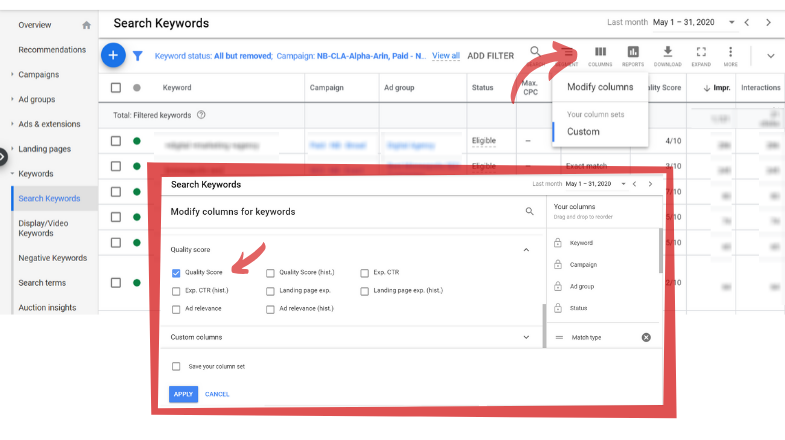This screenshot has height=440, width=785.
Task: Click the blue add keyword plus button
Action: pyautogui.click(x=113, y=56)
